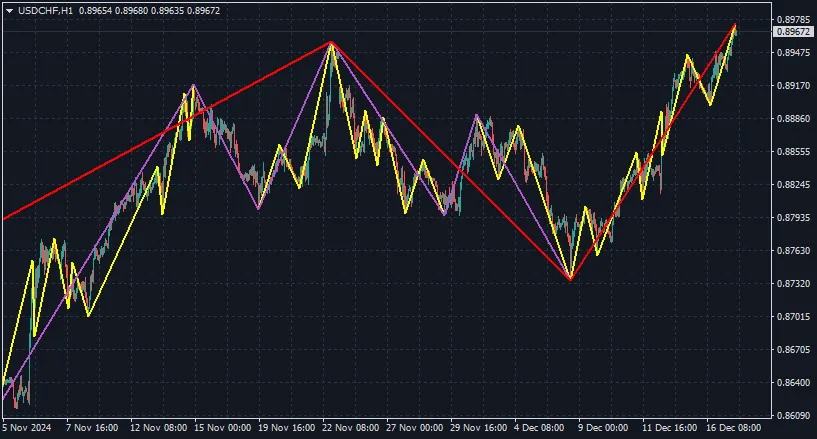Click the 29 Nov 16:00 time label

(x=476, y=427)
